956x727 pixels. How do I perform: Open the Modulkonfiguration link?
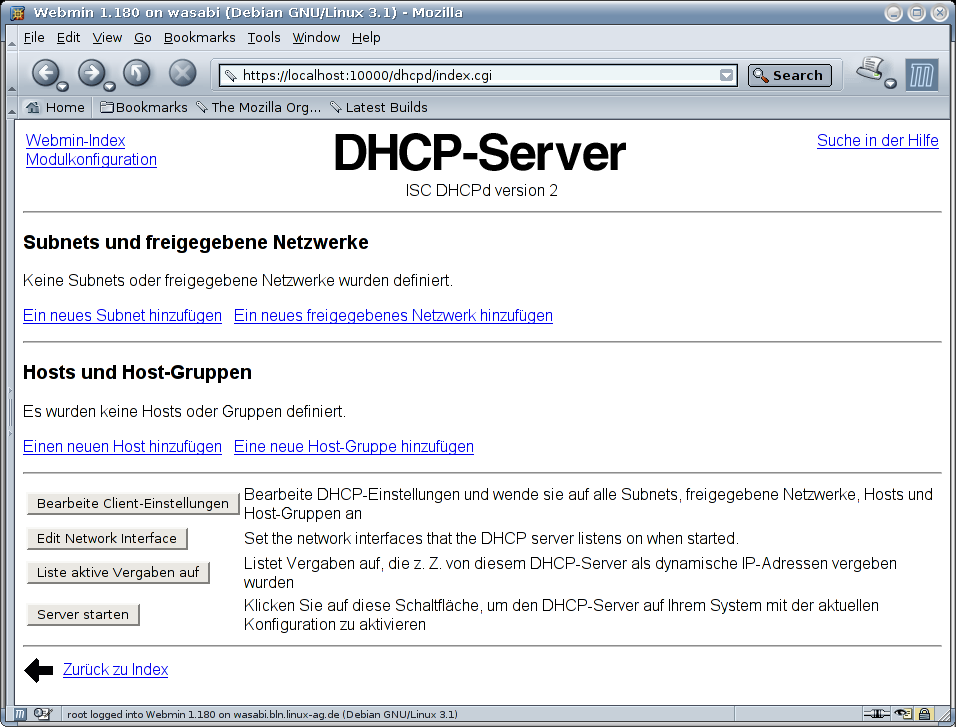[x=91, y=160]
